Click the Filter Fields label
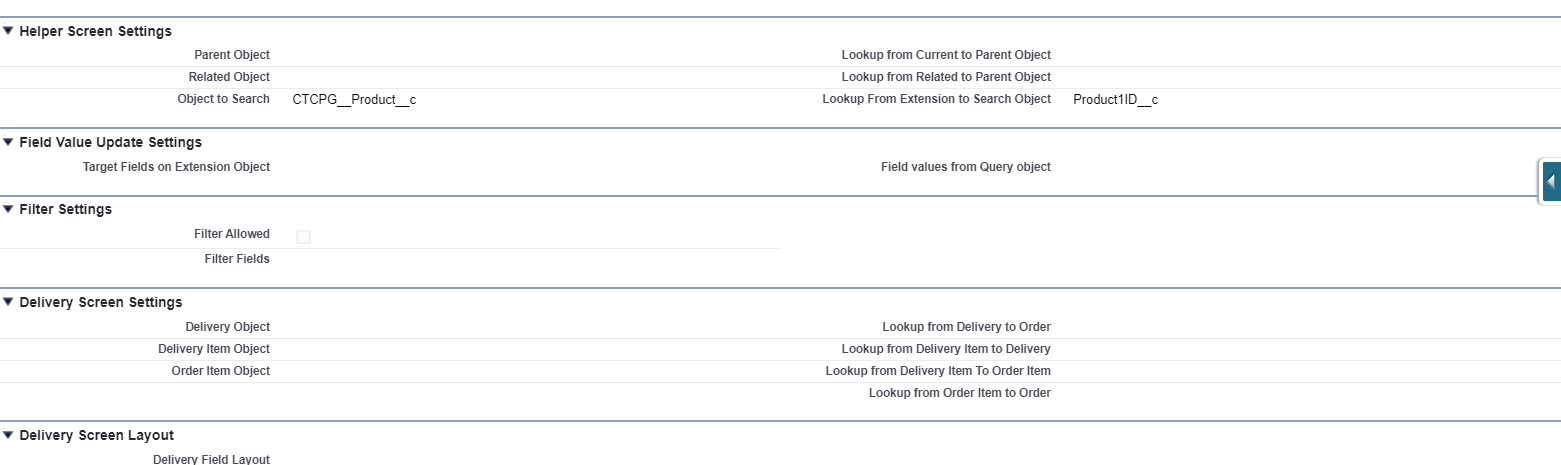 (x=236, y=259)
